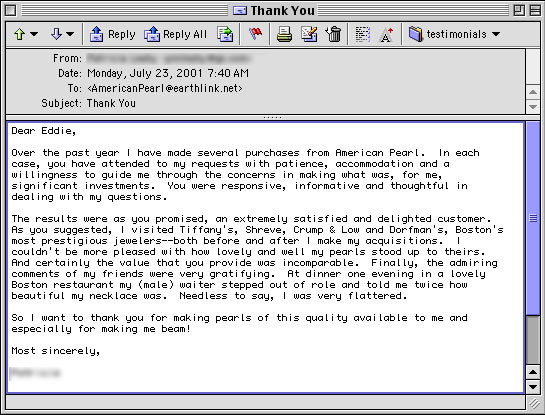Click the print icon
Viewport: 545px width, 415px height.
click(284, 34)
